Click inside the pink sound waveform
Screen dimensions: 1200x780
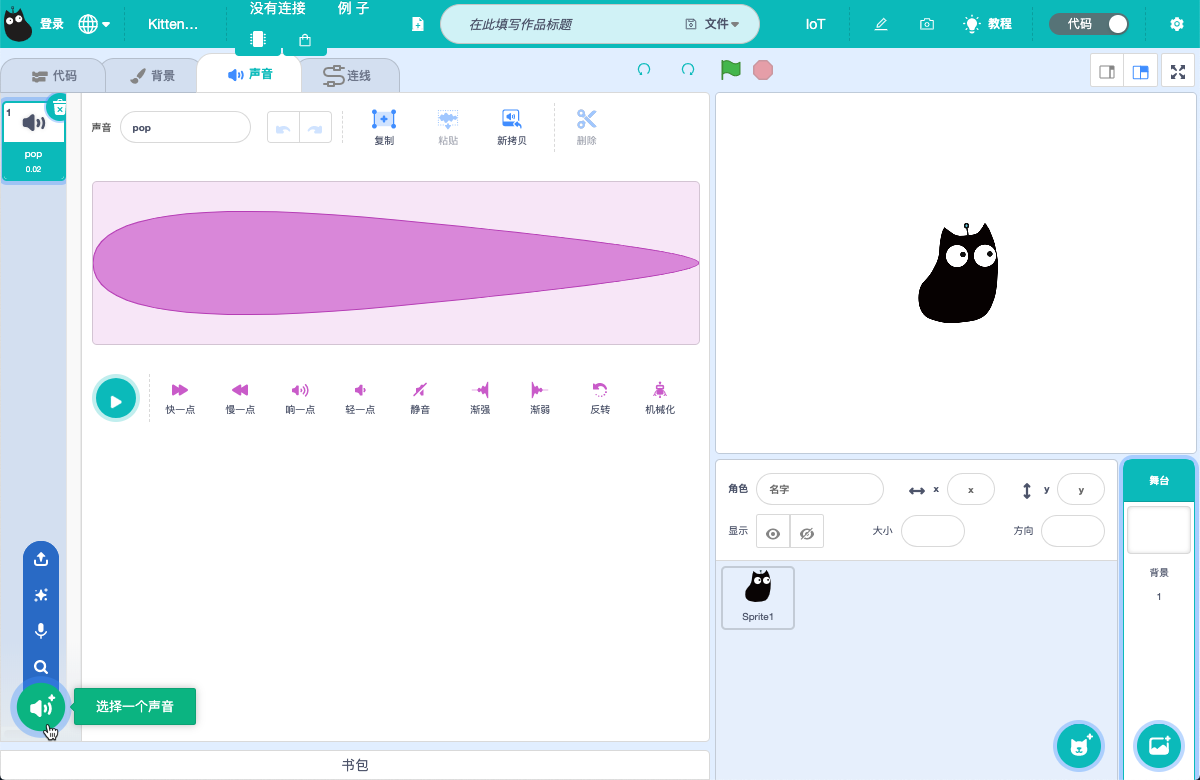[x=396, y=263]
